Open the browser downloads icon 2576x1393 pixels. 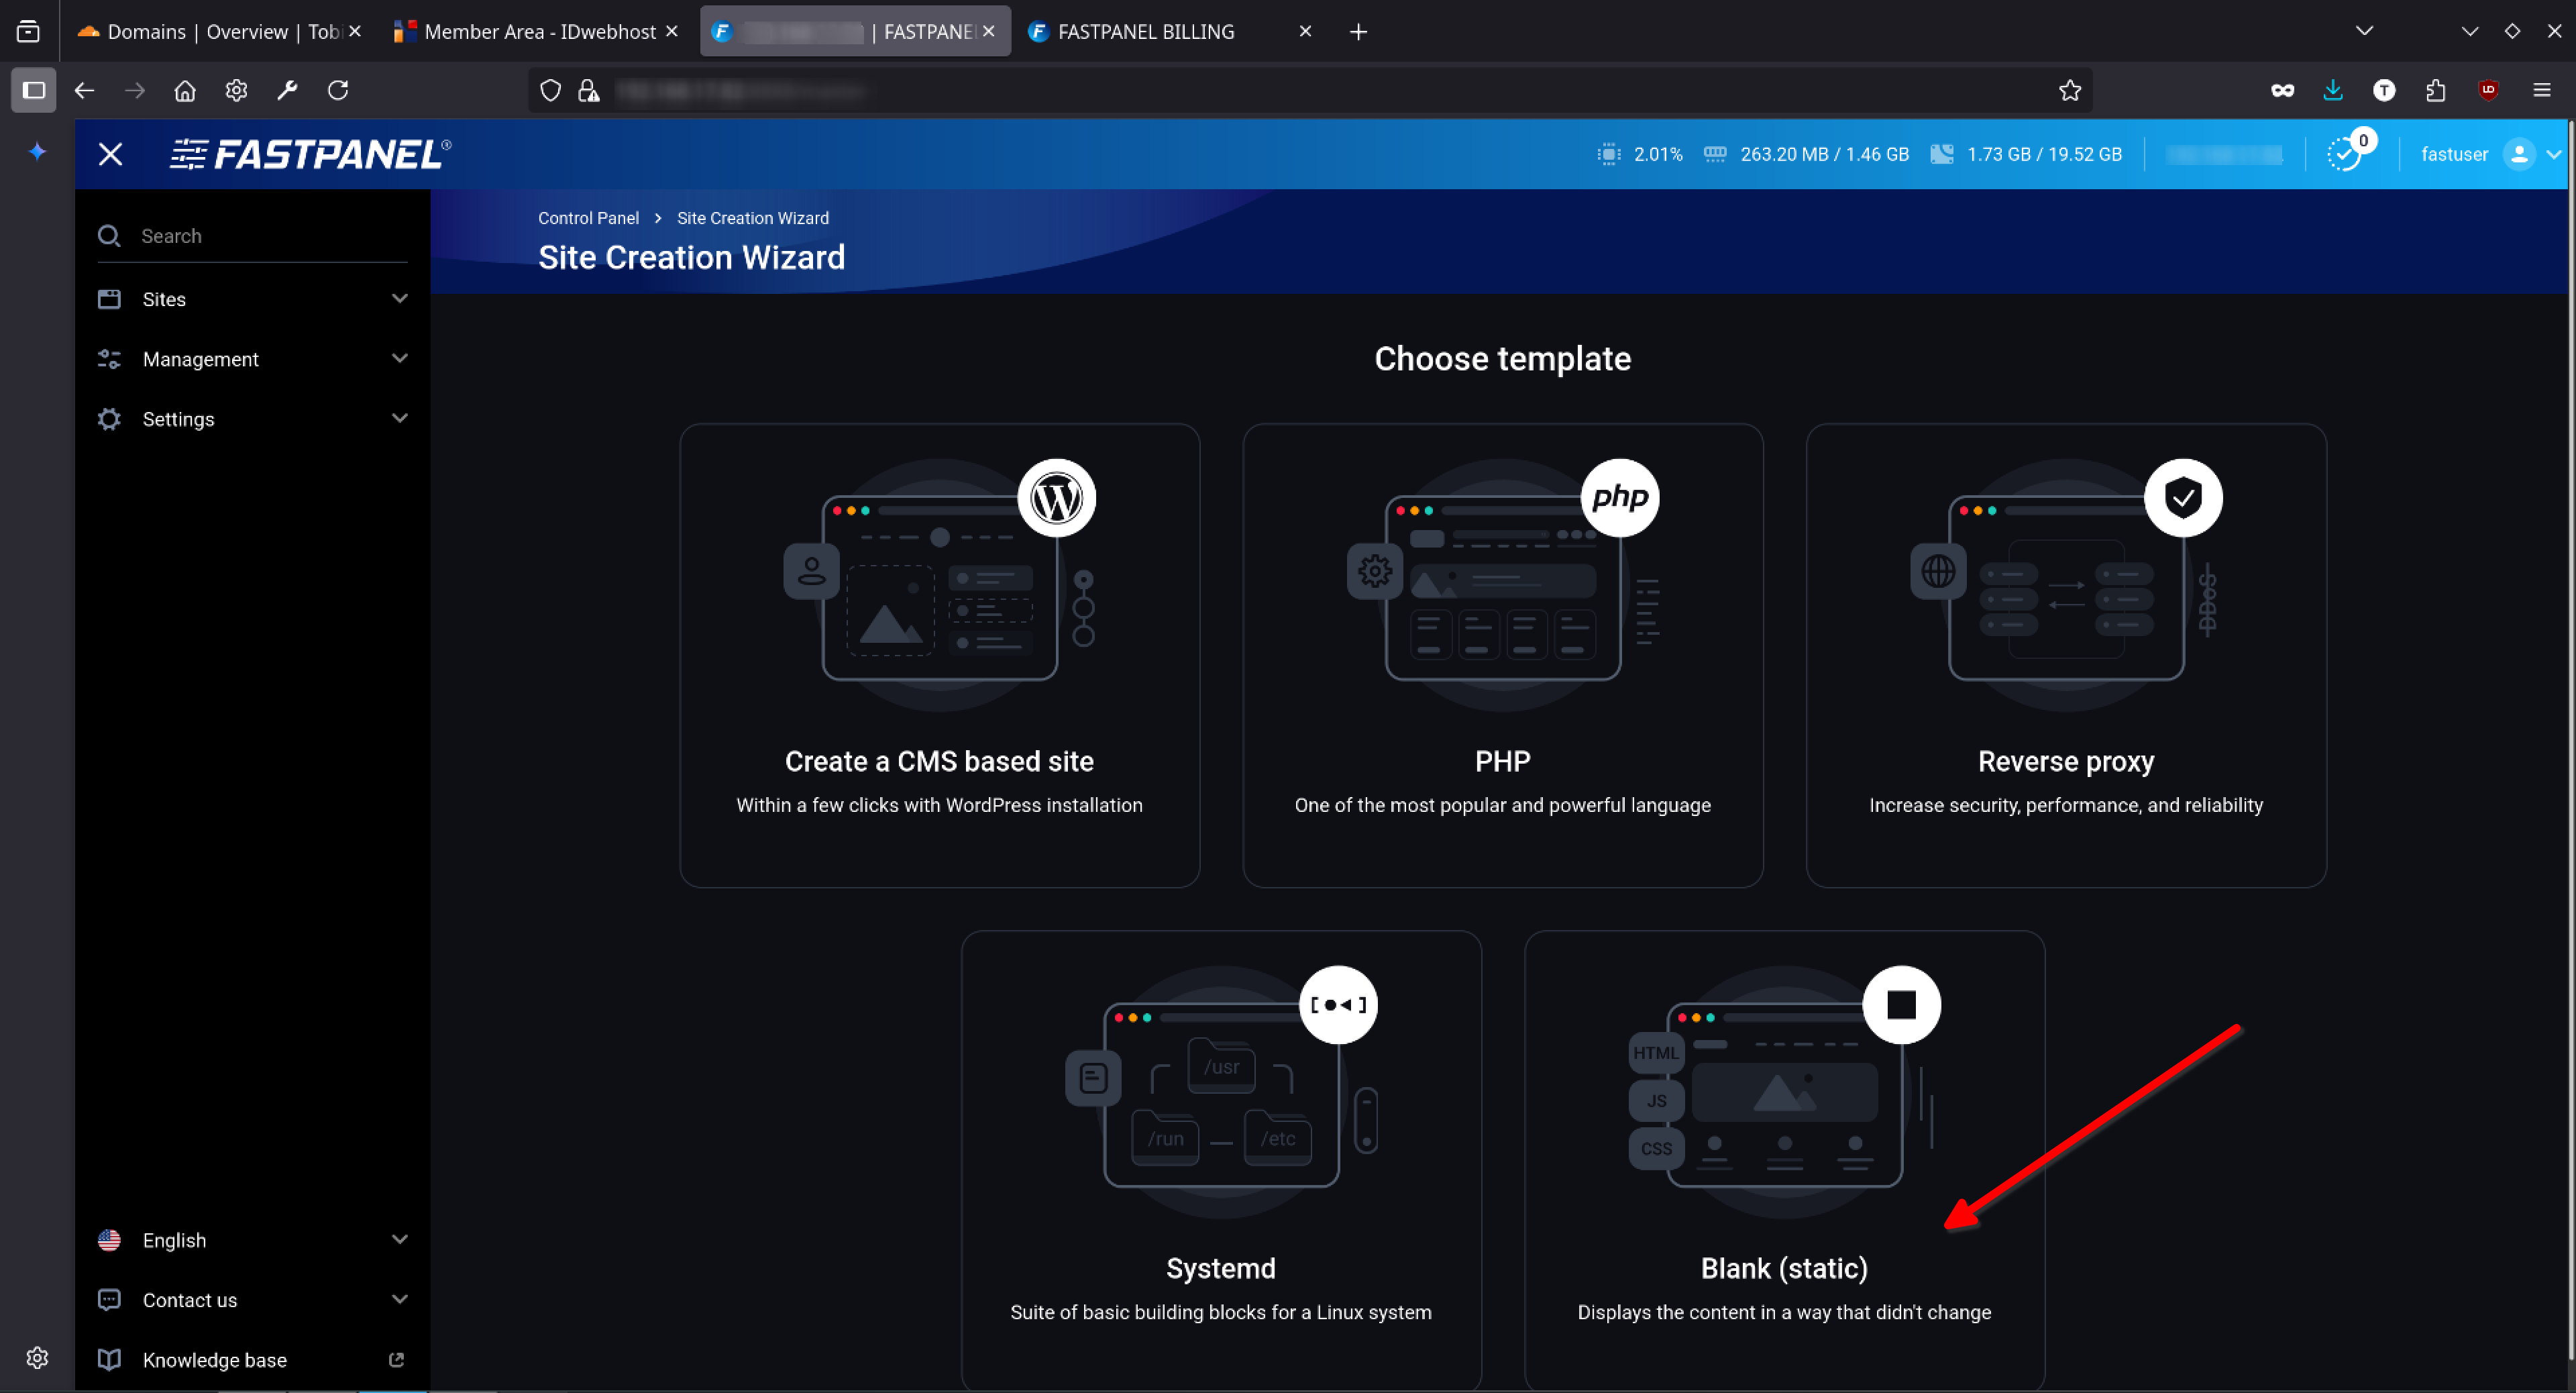click(2333, 91)
